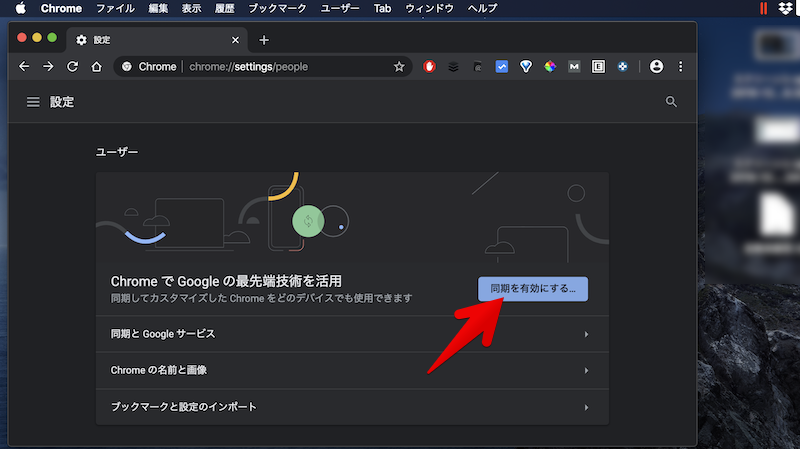Viewport: 800px width, 449px height.
Task: Expand 同期と Google サービス row
Action: pos(351,334)
